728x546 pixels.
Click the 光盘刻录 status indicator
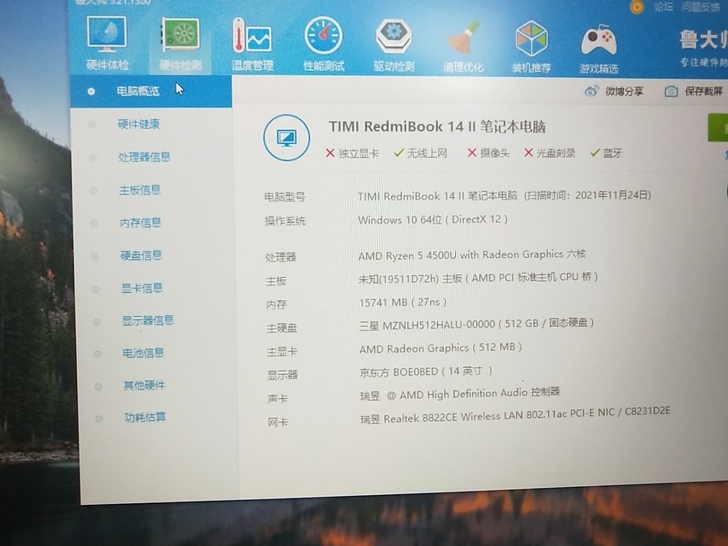pyautogui.click(x=550, y=153)
